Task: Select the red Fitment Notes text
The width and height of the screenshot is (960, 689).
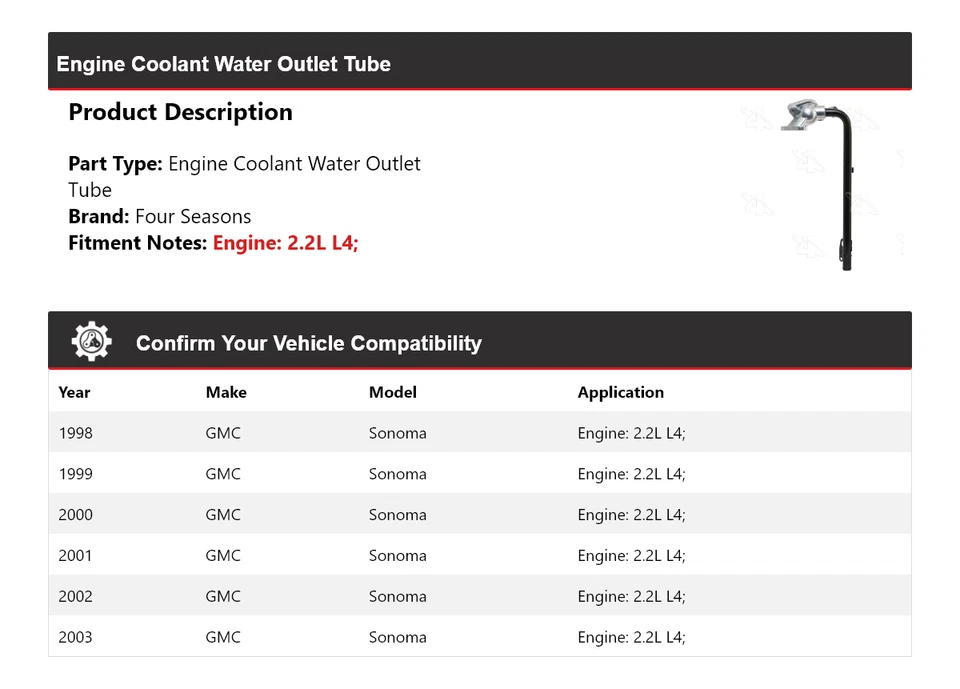Action: [285, 243]
